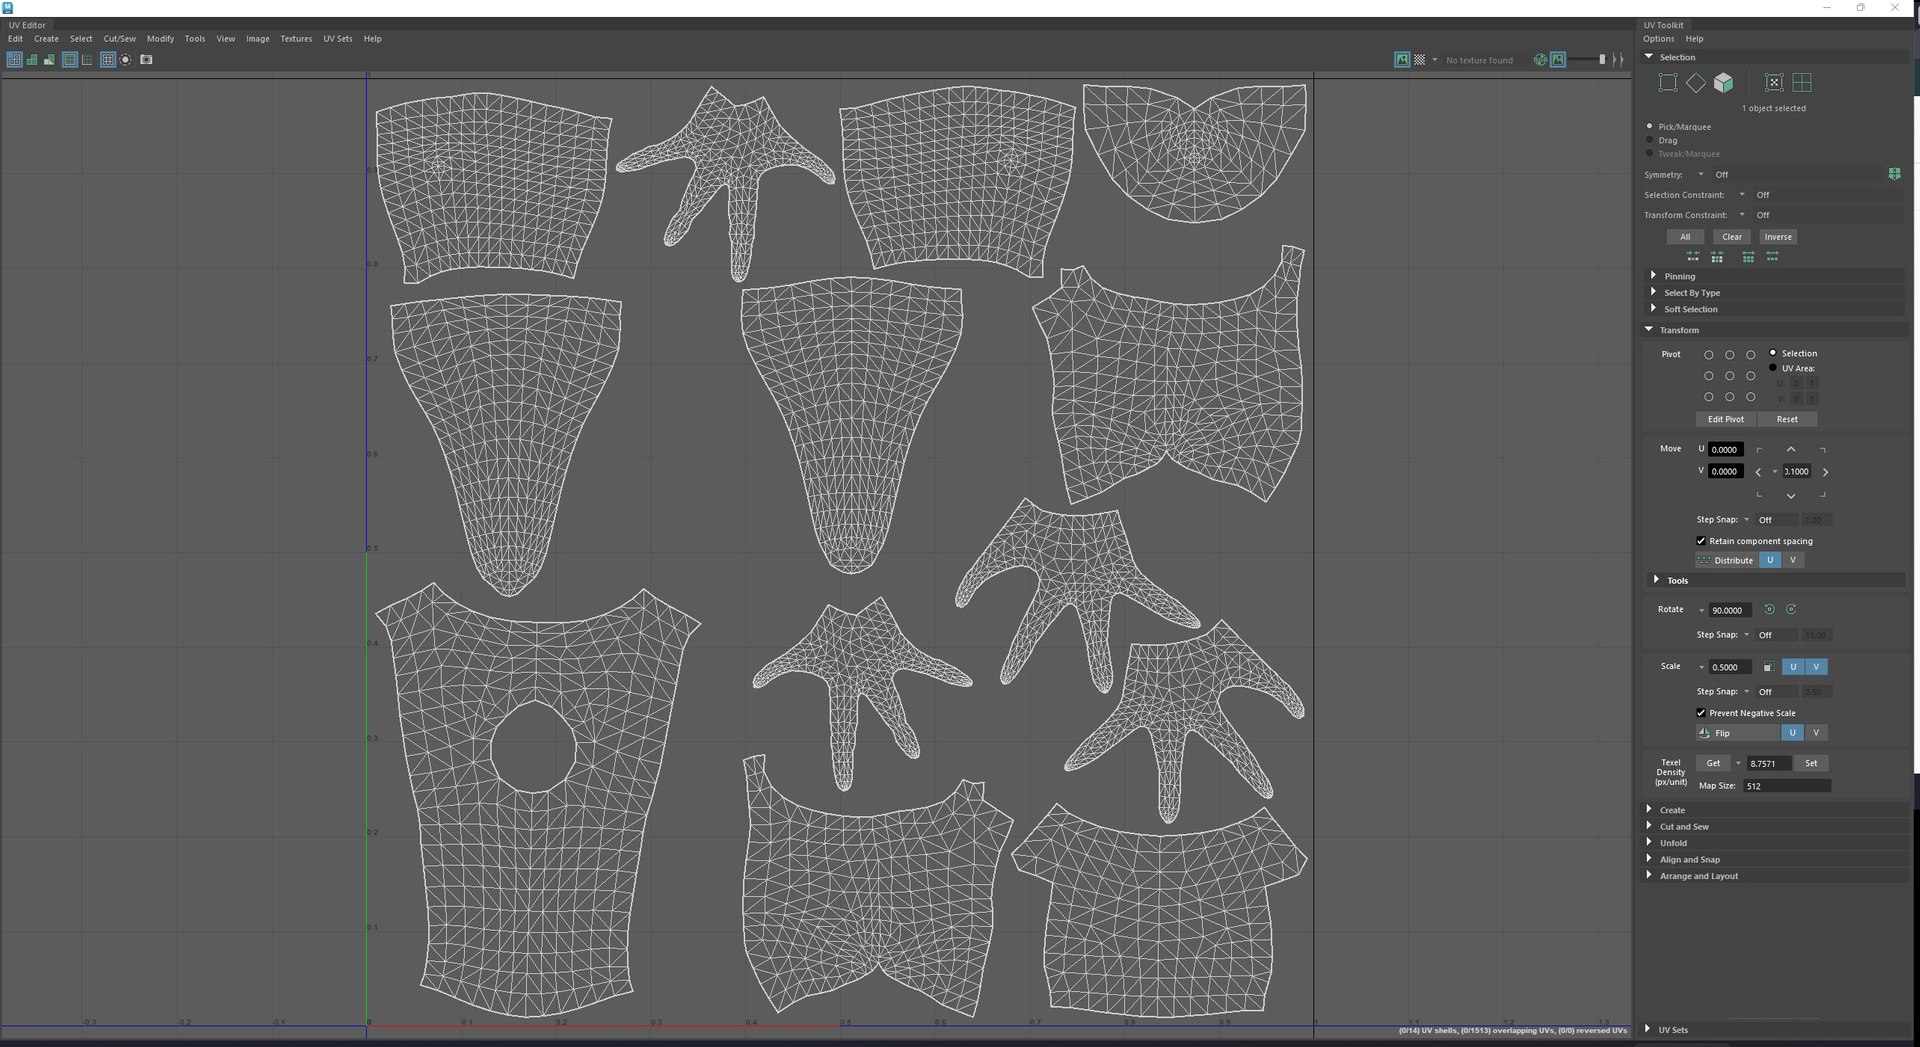
Task: Rotate clockwise using the second Rotate icon
Action: point(1791,609)
